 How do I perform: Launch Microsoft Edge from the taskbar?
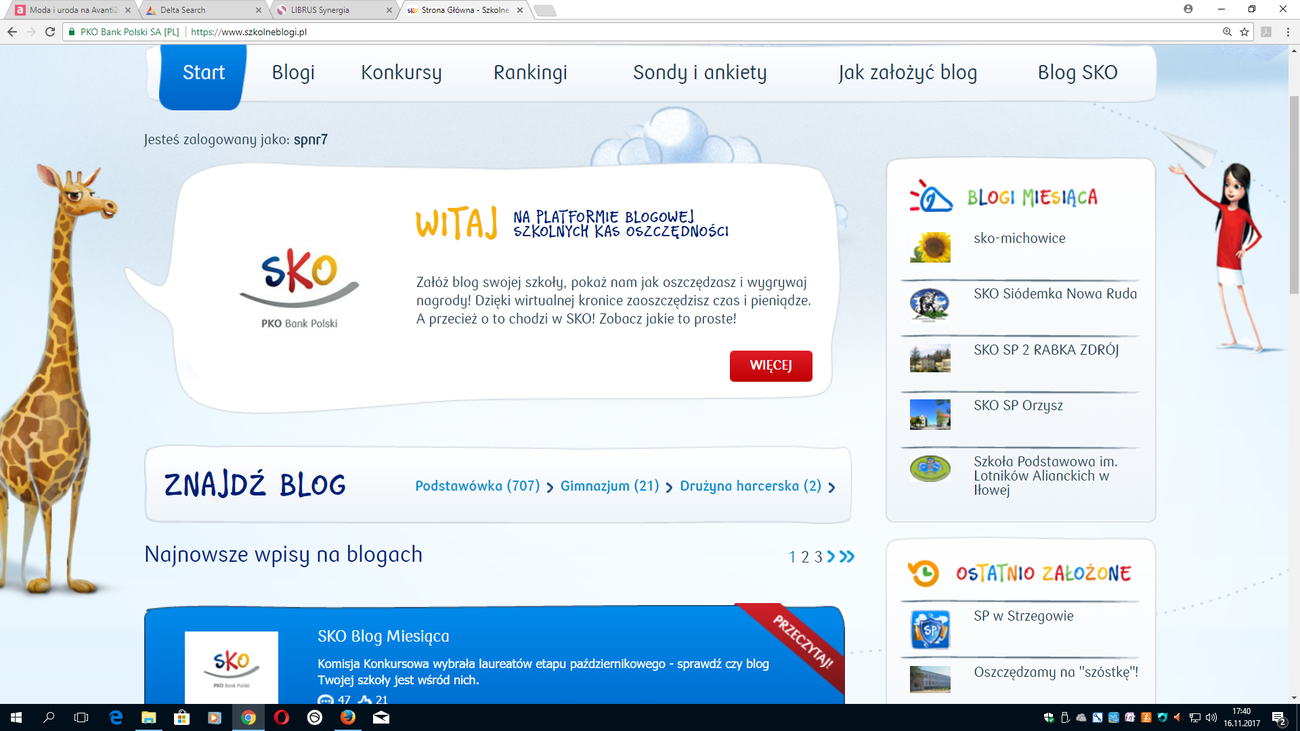[116, 718]
